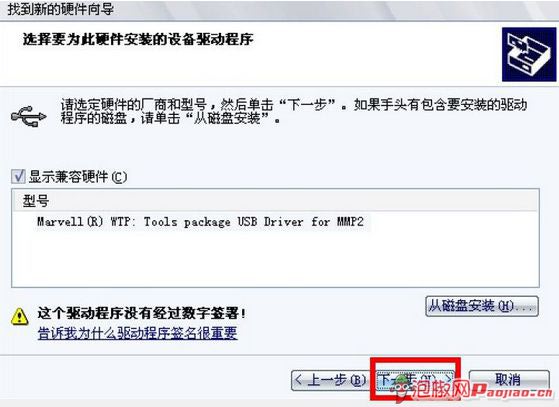Click the USB device symbol icon
This screenshot has width=559, height=407.
click(x=29, y=116)
